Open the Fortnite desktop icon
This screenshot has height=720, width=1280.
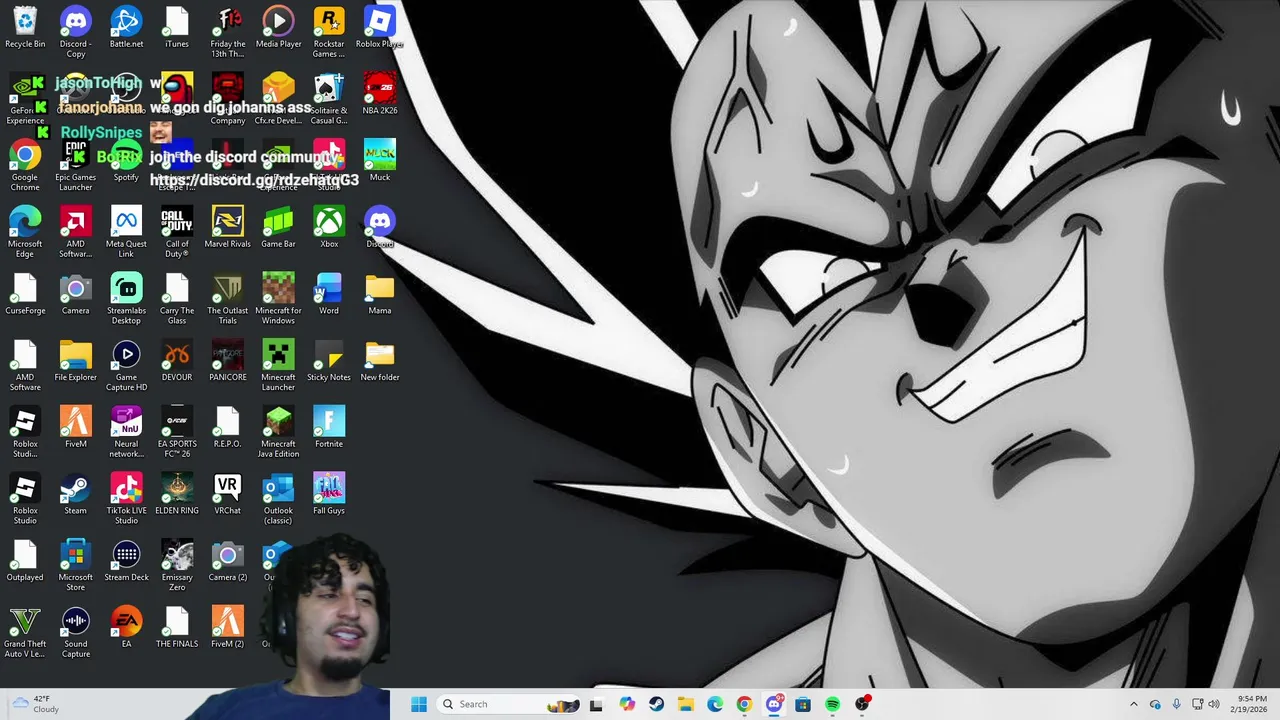[329, 427]
